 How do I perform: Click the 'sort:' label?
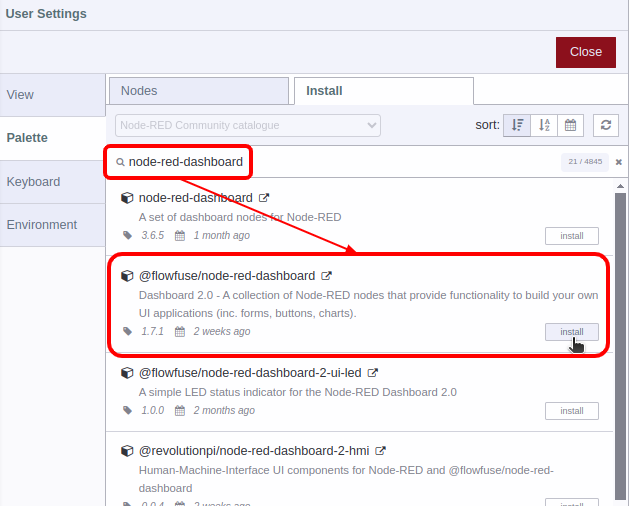pyautogui.click(x=487, y=125)
